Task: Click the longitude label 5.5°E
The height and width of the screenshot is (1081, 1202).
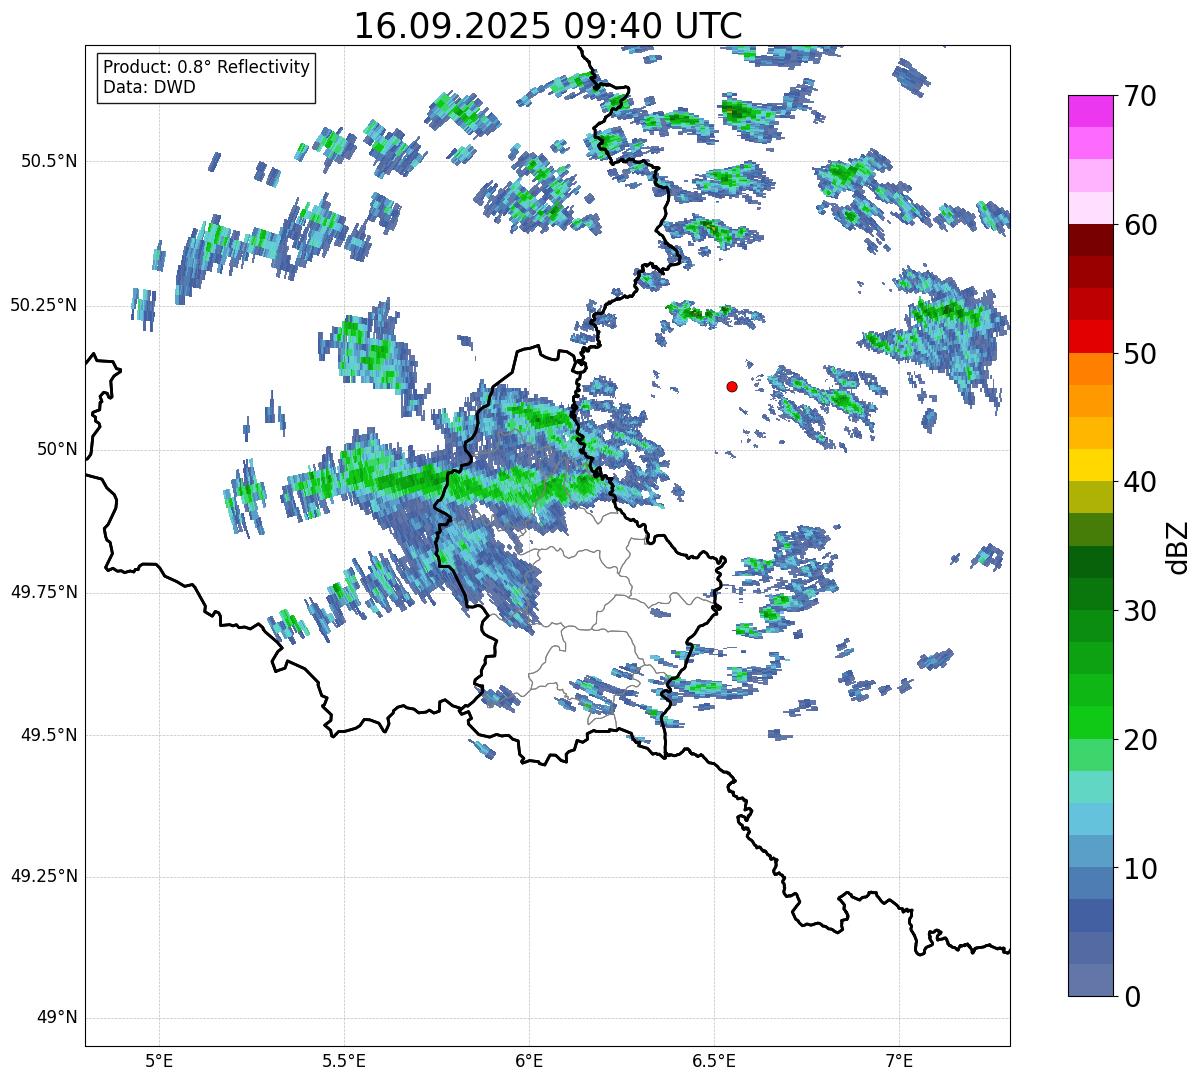Action: [x=344, y=1061]
